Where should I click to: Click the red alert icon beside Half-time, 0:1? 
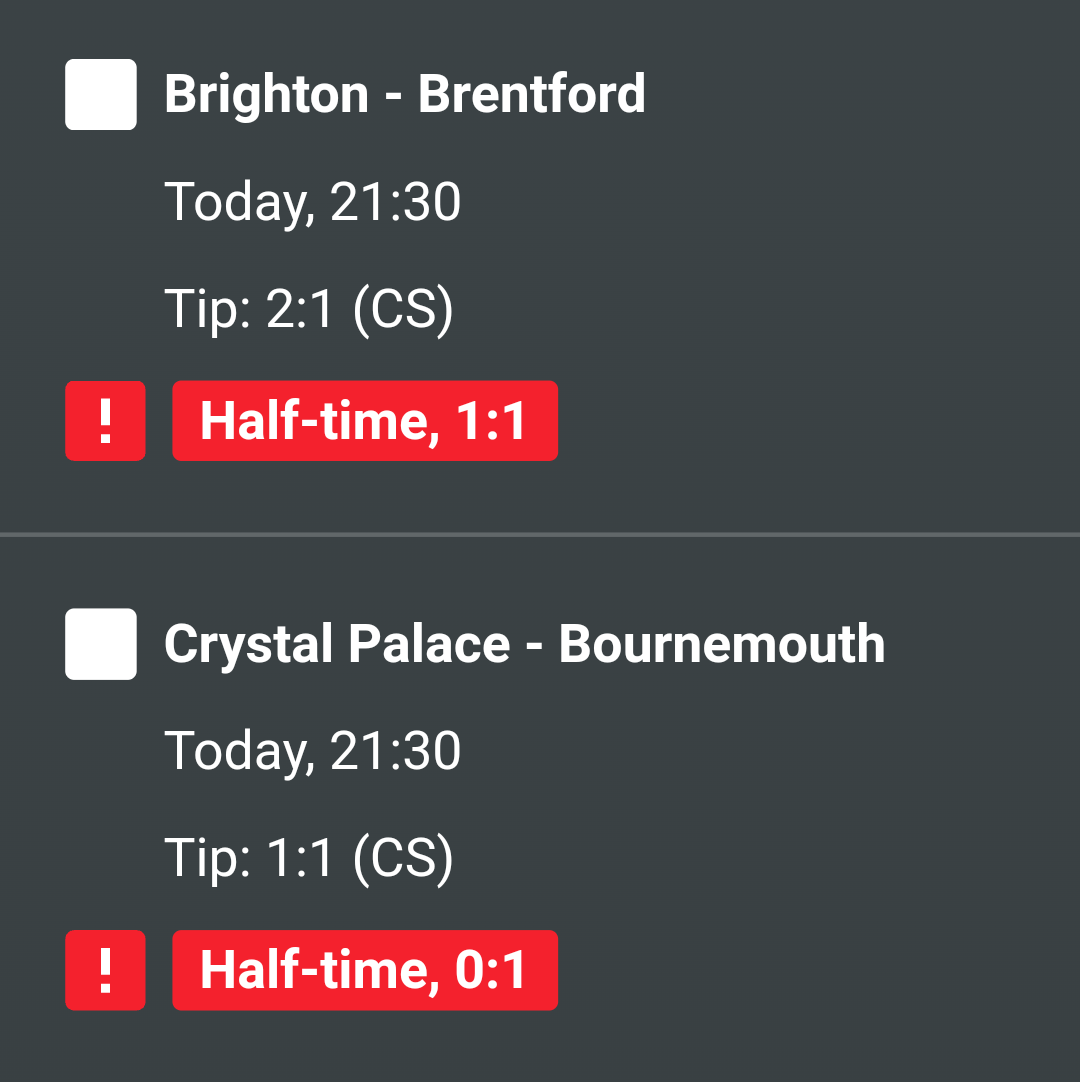coord(105,970)
